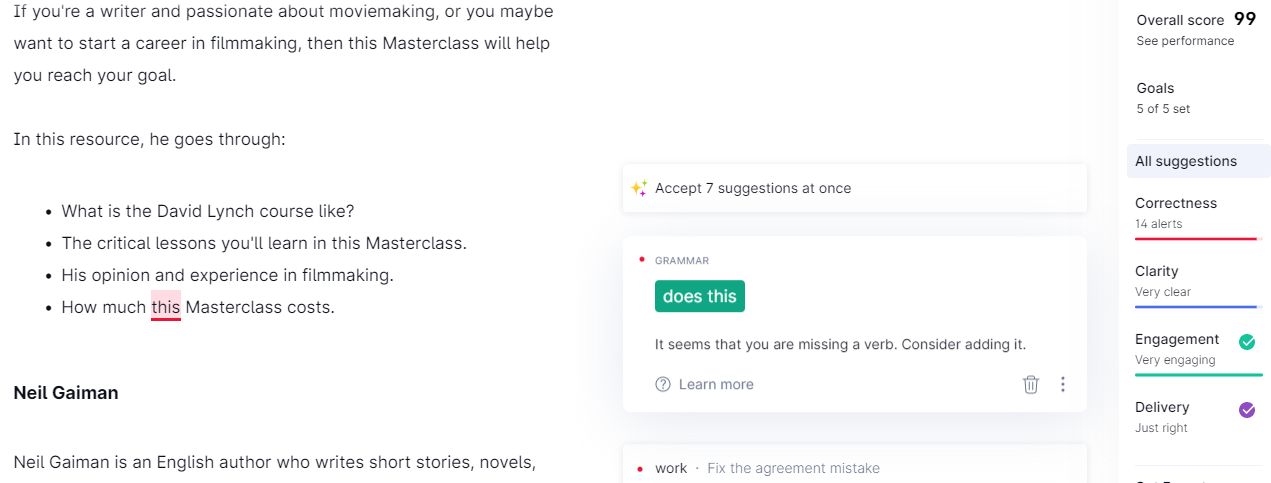This screenshot has height=483, width=1271.
Task: Click the underlined word "this" in text
Action: click(x=166, y=307)
